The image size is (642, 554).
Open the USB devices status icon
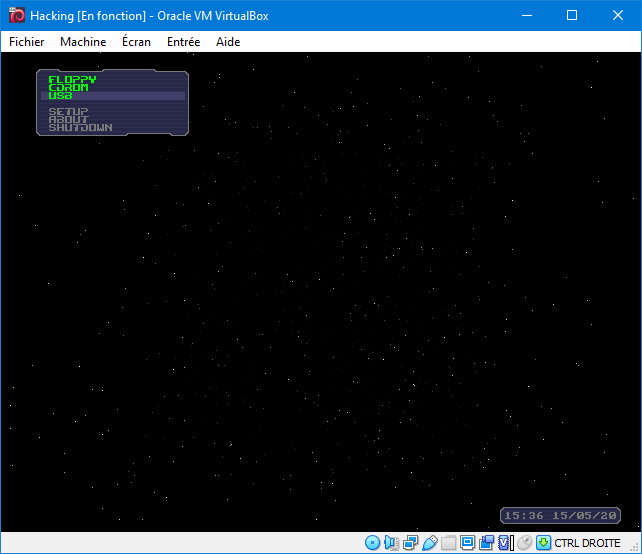pos(430,543)
